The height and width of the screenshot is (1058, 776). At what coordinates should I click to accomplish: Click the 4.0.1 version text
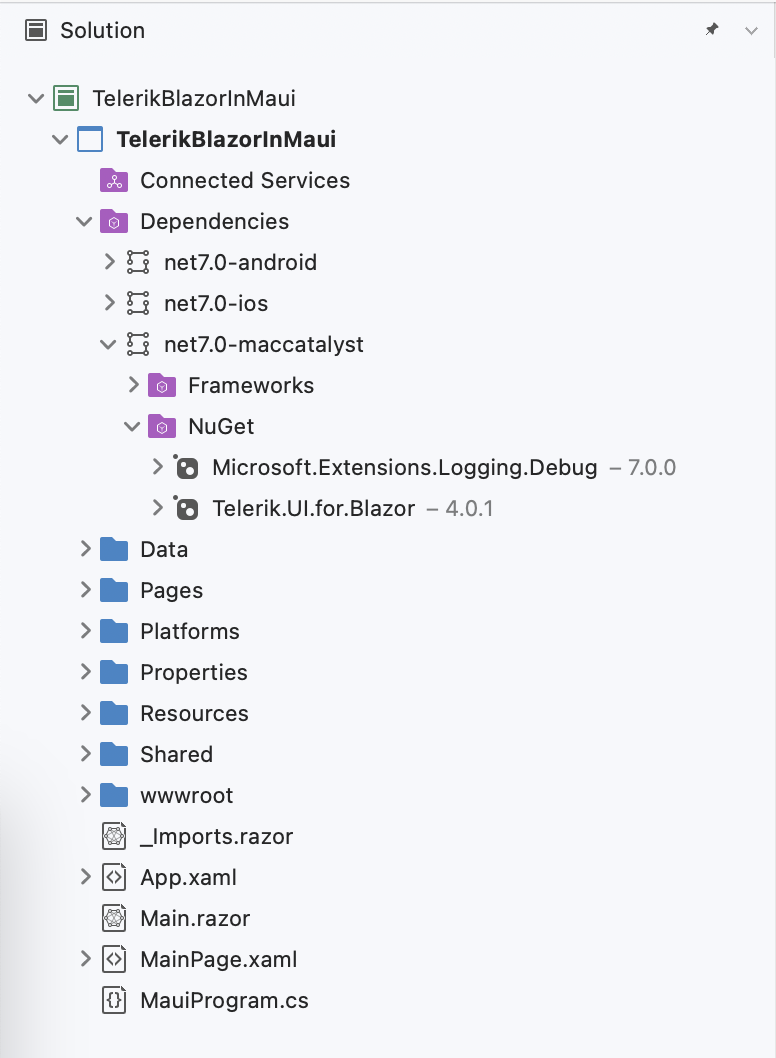point(469,508)
